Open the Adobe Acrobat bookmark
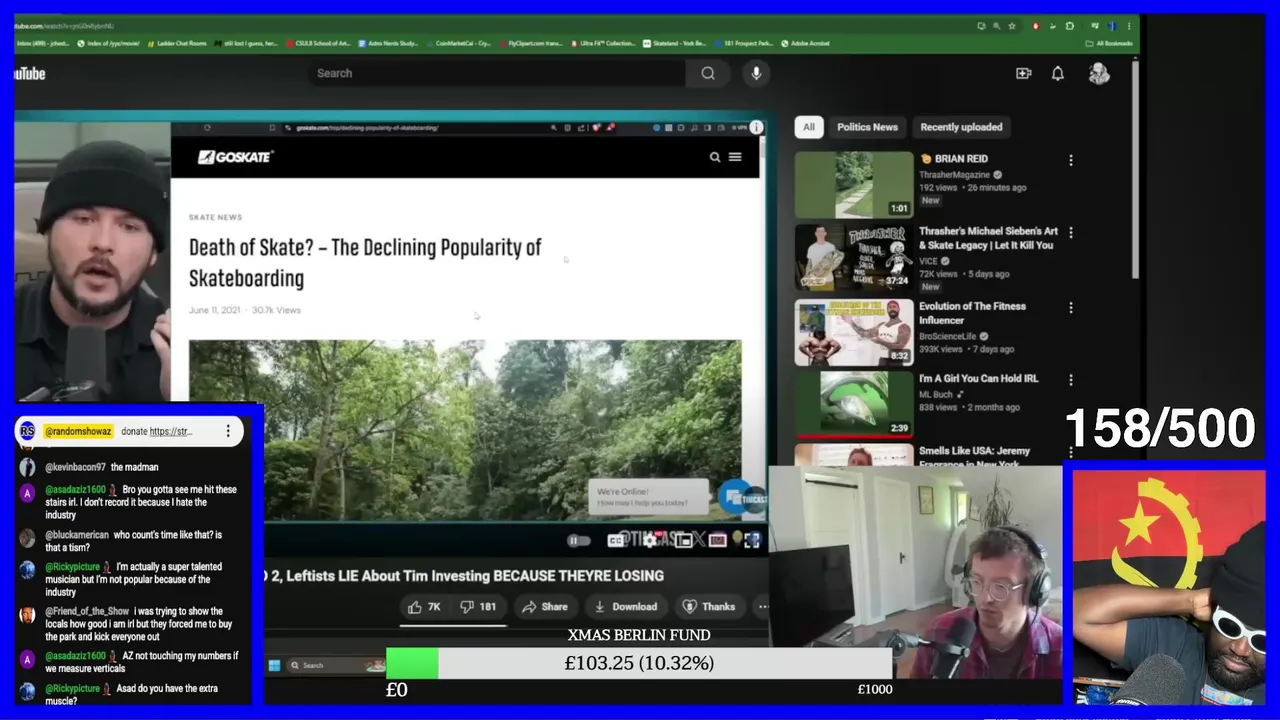The width and height of the screenshot is (1280, 720). click(805, 44)
